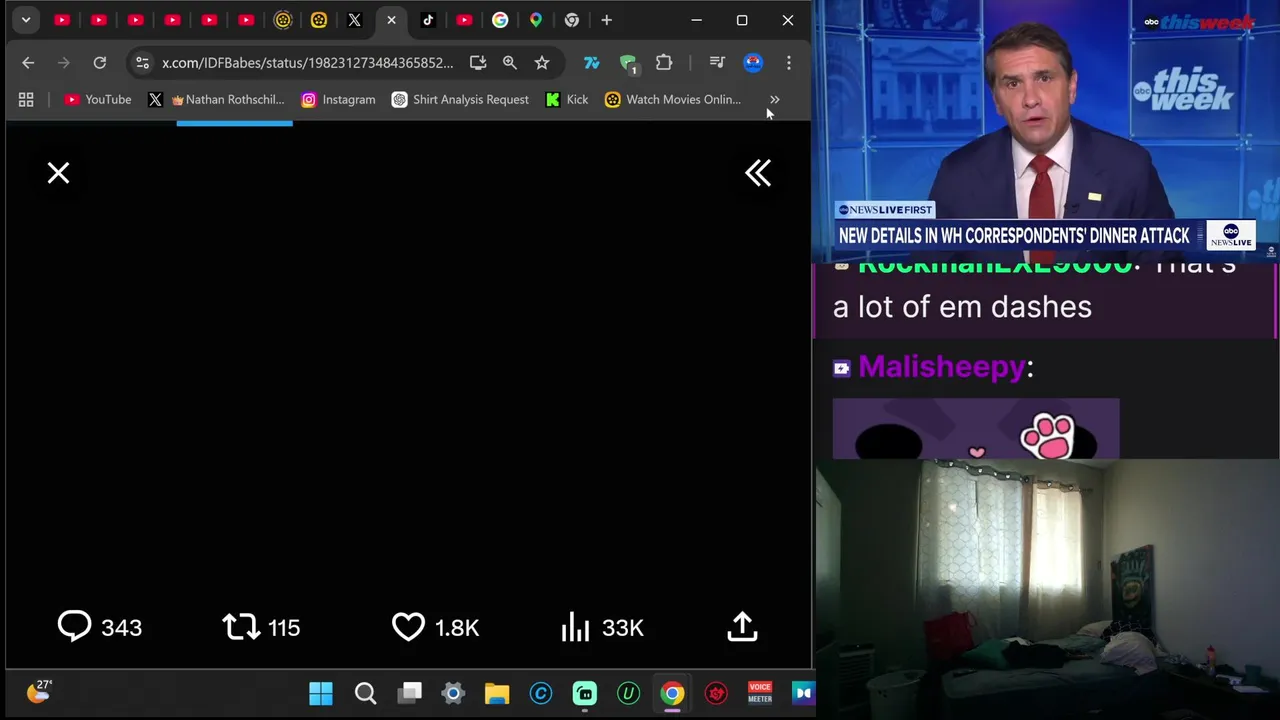The height and width of the screenshot is (720, 1280).
Task: Open the tab search dropdown arrow
Action: [26, 20]
